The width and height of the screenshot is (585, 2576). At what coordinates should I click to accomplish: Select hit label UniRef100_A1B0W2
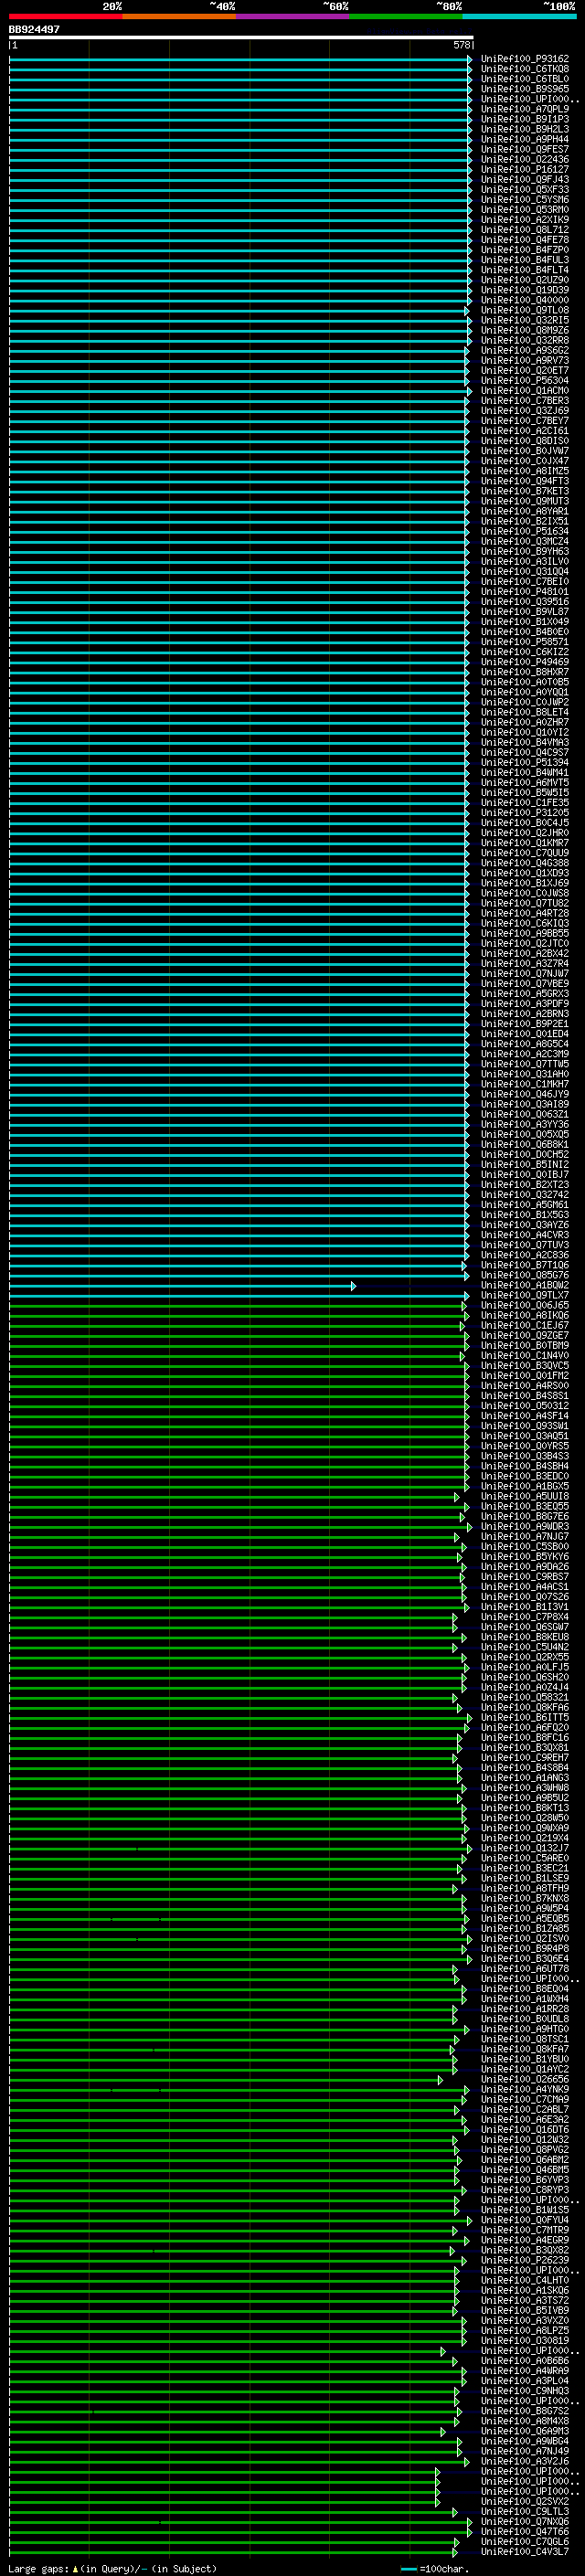point(525,1285)
